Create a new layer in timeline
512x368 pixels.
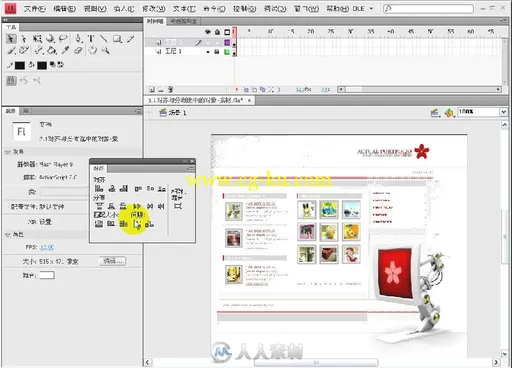click(x=152, y=89)
